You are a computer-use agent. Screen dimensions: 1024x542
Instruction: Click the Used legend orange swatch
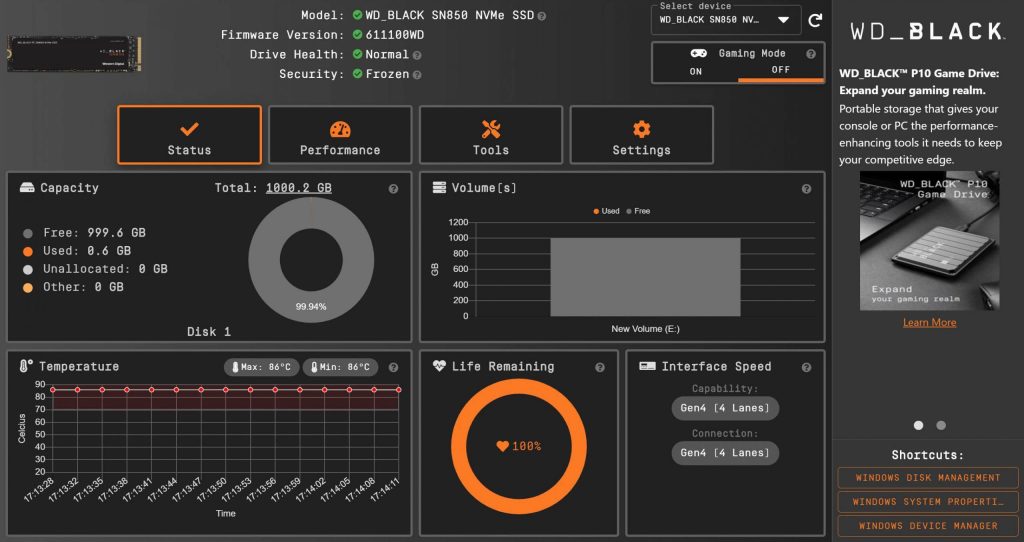point(27,251)
